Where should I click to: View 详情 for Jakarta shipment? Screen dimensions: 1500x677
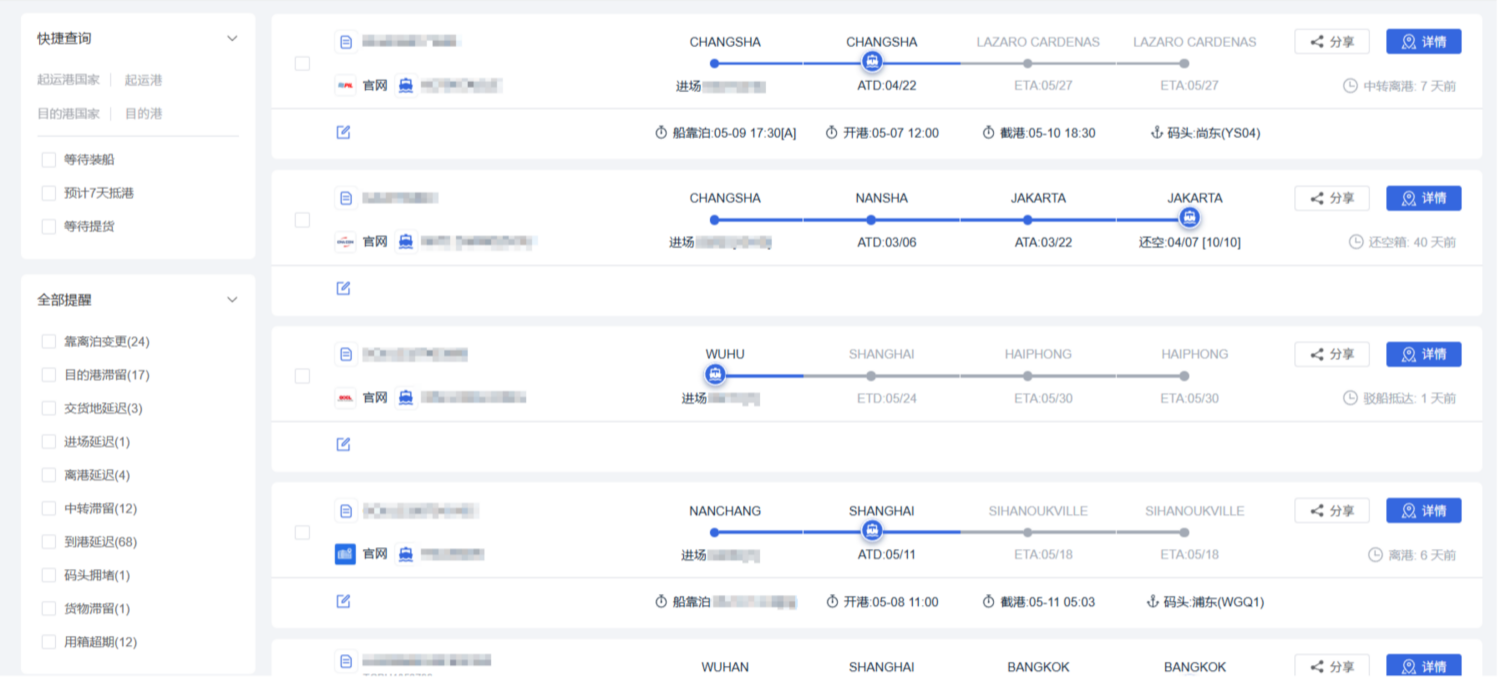(1423, 198)
